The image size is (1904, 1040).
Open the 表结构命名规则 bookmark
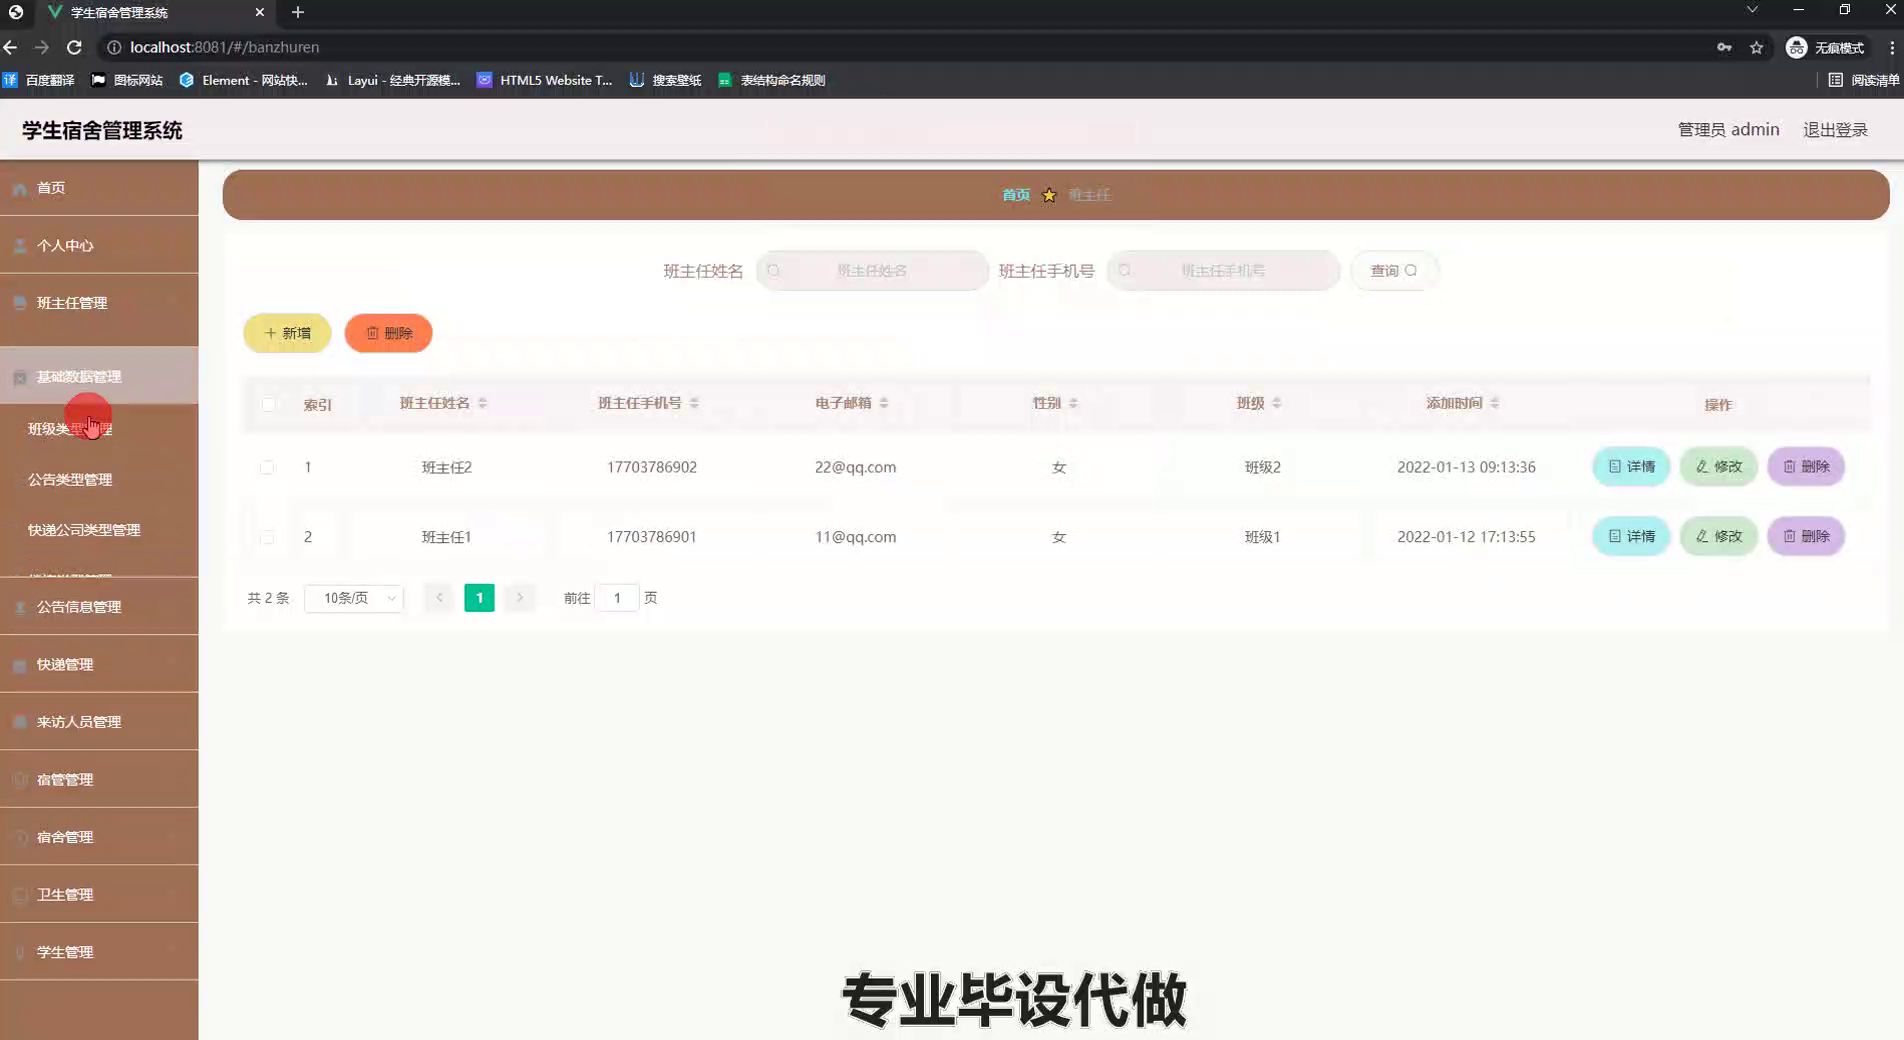[x=771, y=80]
